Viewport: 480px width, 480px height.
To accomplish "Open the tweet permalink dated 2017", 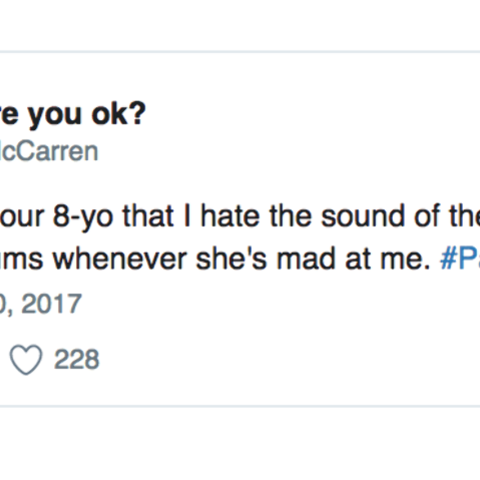I will pos(41,303).
